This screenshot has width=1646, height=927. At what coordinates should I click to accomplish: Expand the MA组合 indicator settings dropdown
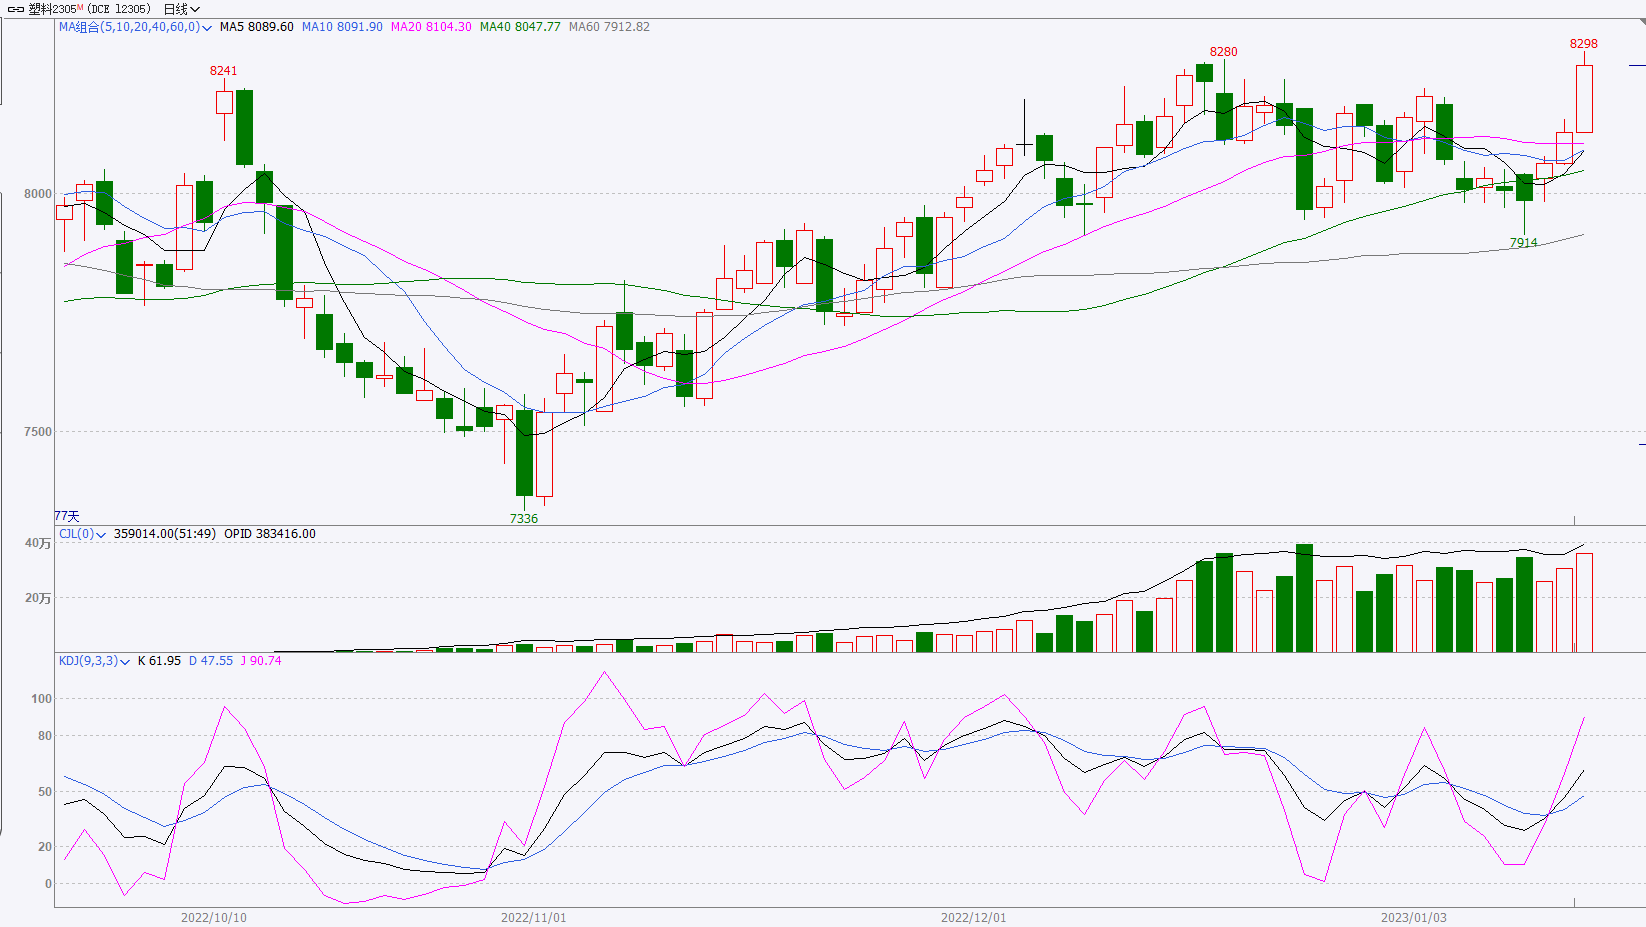(x=207, y=28)
